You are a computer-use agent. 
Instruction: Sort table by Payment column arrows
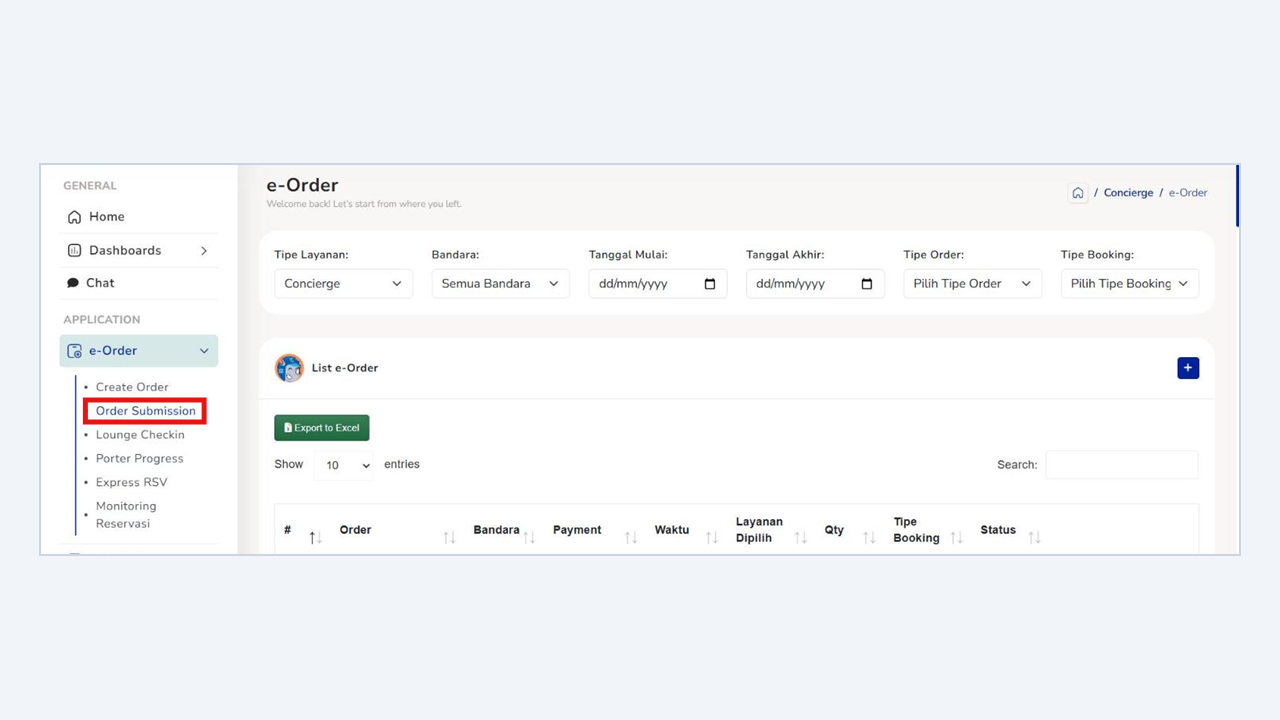coord(631,538)
